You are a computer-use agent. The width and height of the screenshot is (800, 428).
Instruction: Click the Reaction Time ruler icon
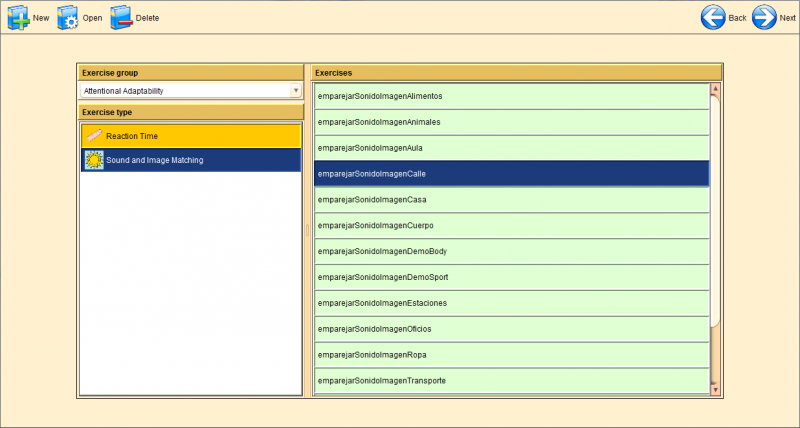94,136
